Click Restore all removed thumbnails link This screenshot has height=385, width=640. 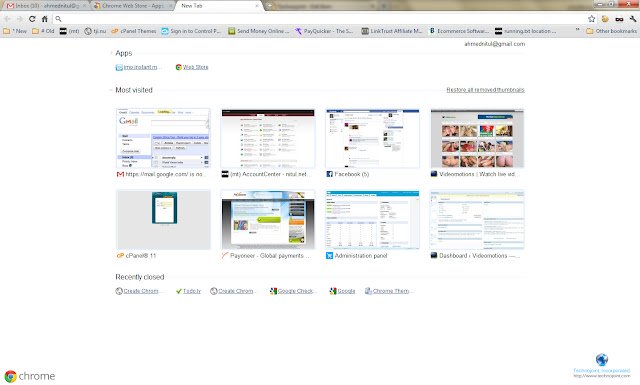[485, 90]
